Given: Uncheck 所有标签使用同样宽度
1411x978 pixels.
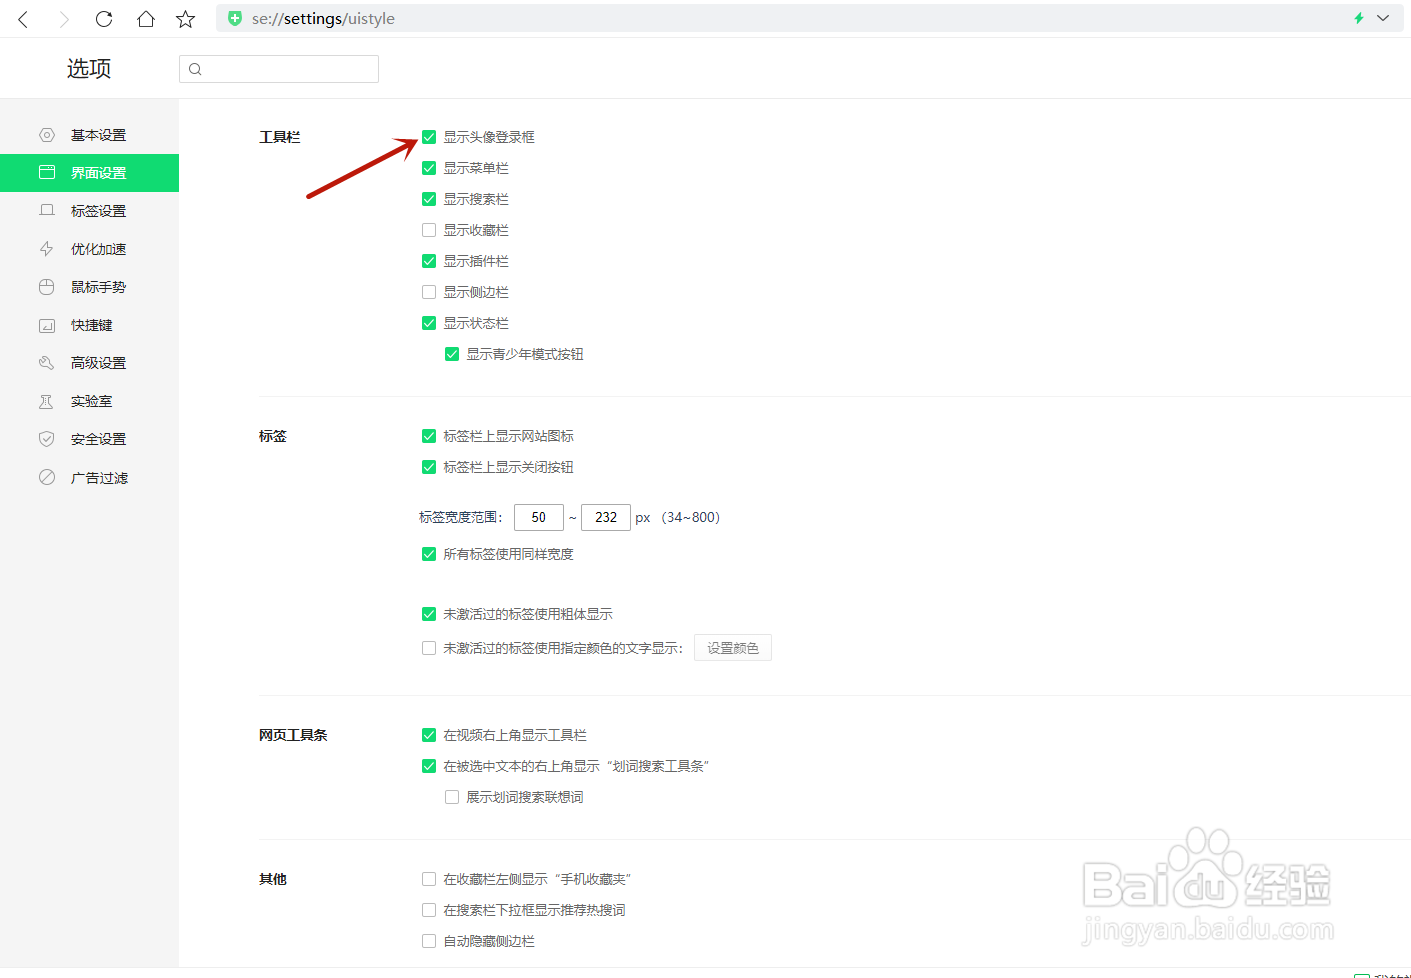Looking at the screenshot, I should pyautogui.click(x=429, y=553).
